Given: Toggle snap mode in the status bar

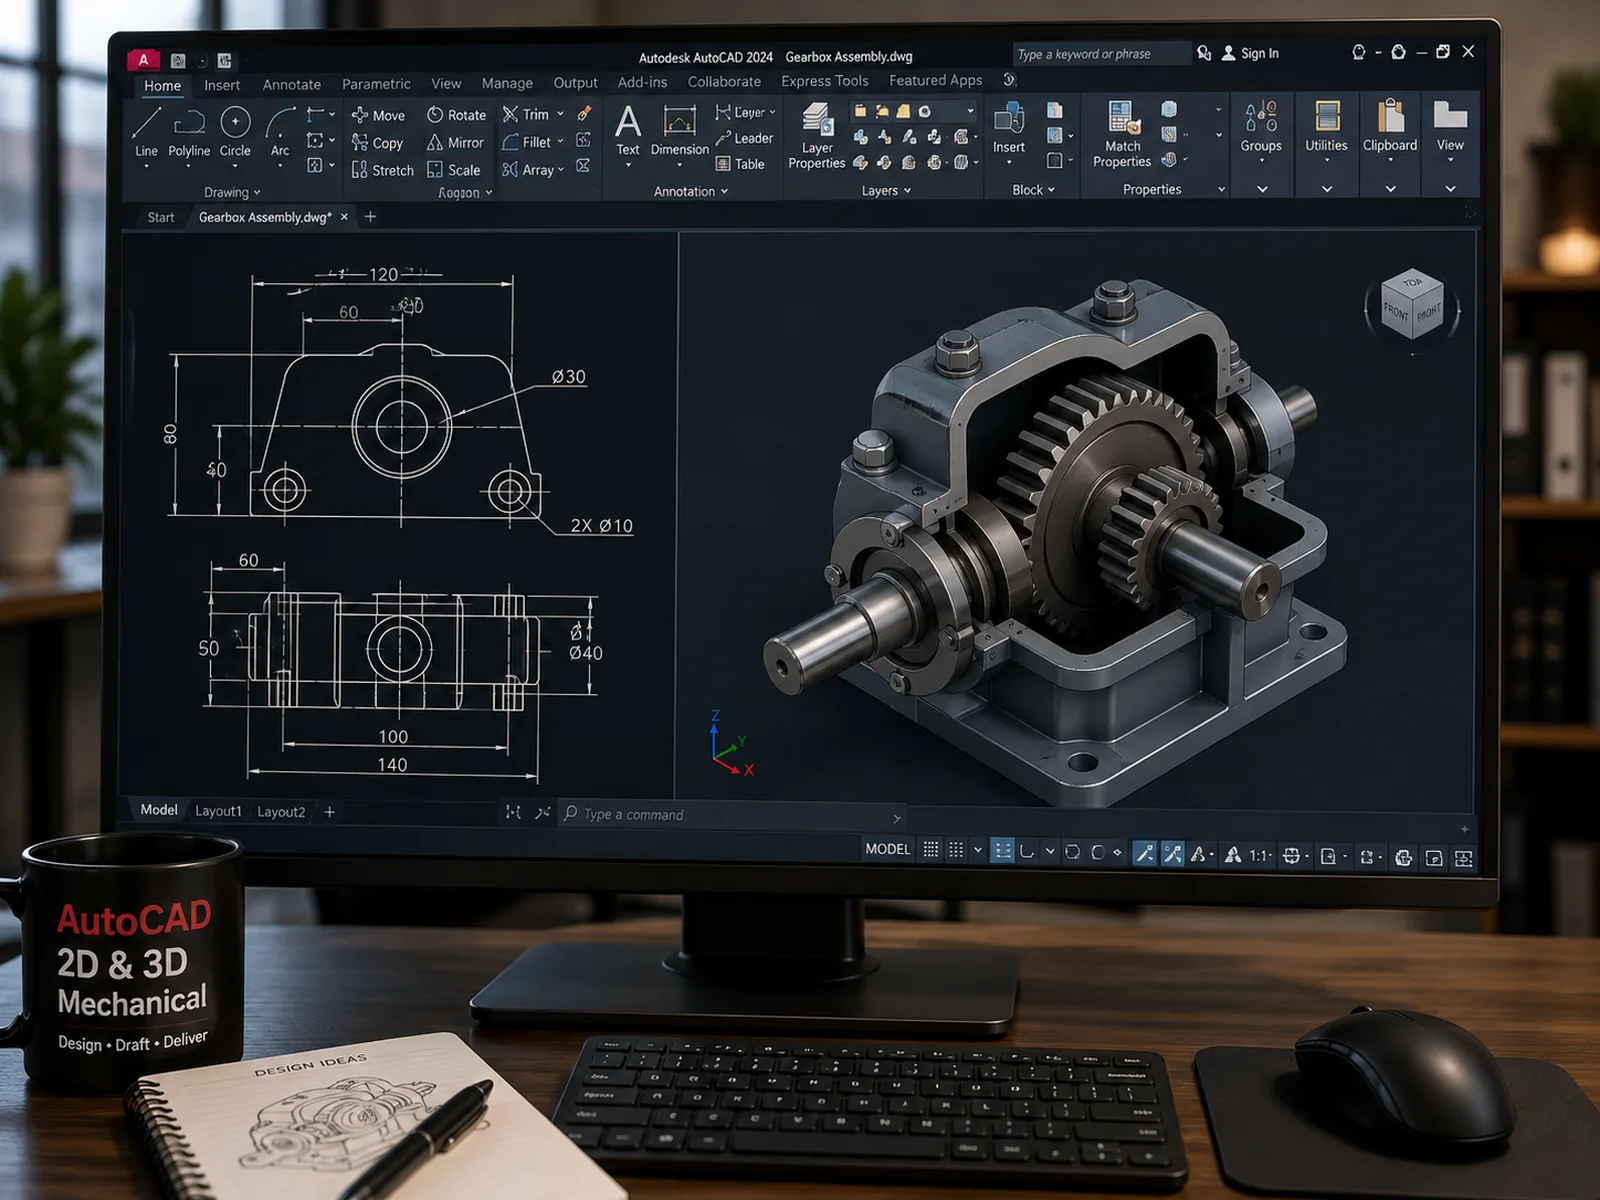Looking at the screenshot, I should 956,850.
